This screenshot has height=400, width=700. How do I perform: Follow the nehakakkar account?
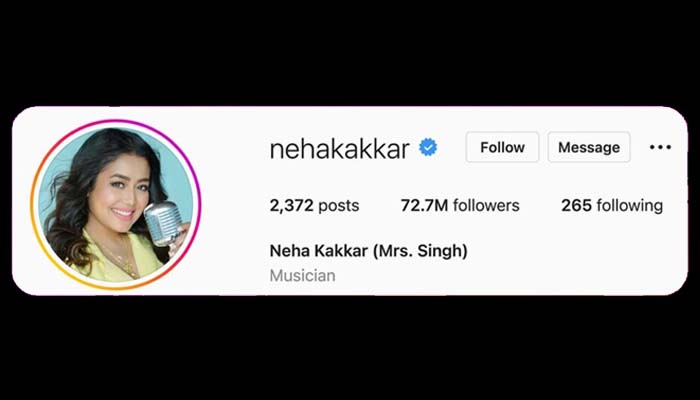(502, 147)
